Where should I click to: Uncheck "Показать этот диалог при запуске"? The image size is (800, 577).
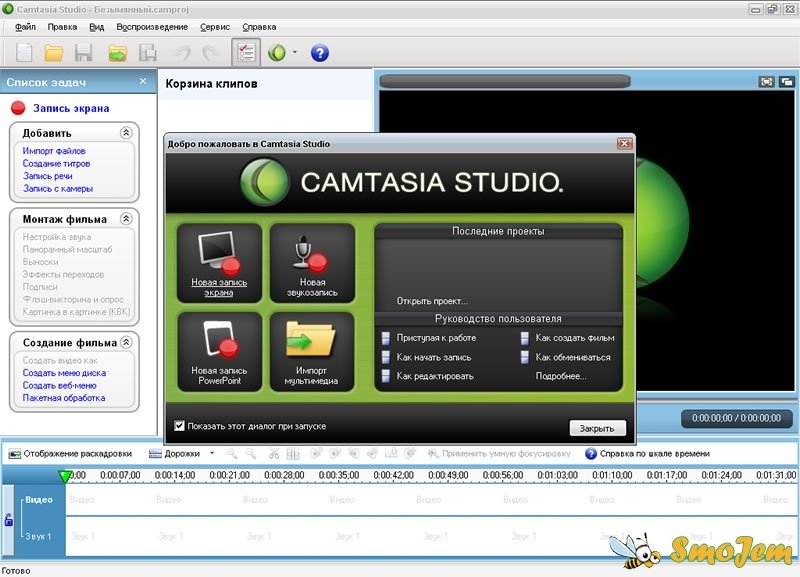[x=179, y=426]
